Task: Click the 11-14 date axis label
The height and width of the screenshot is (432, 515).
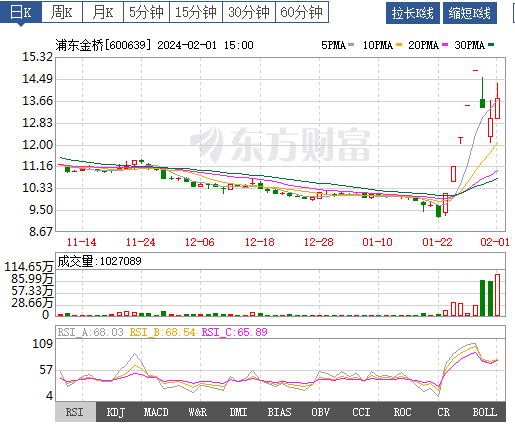Action: (x=82, y=242)
